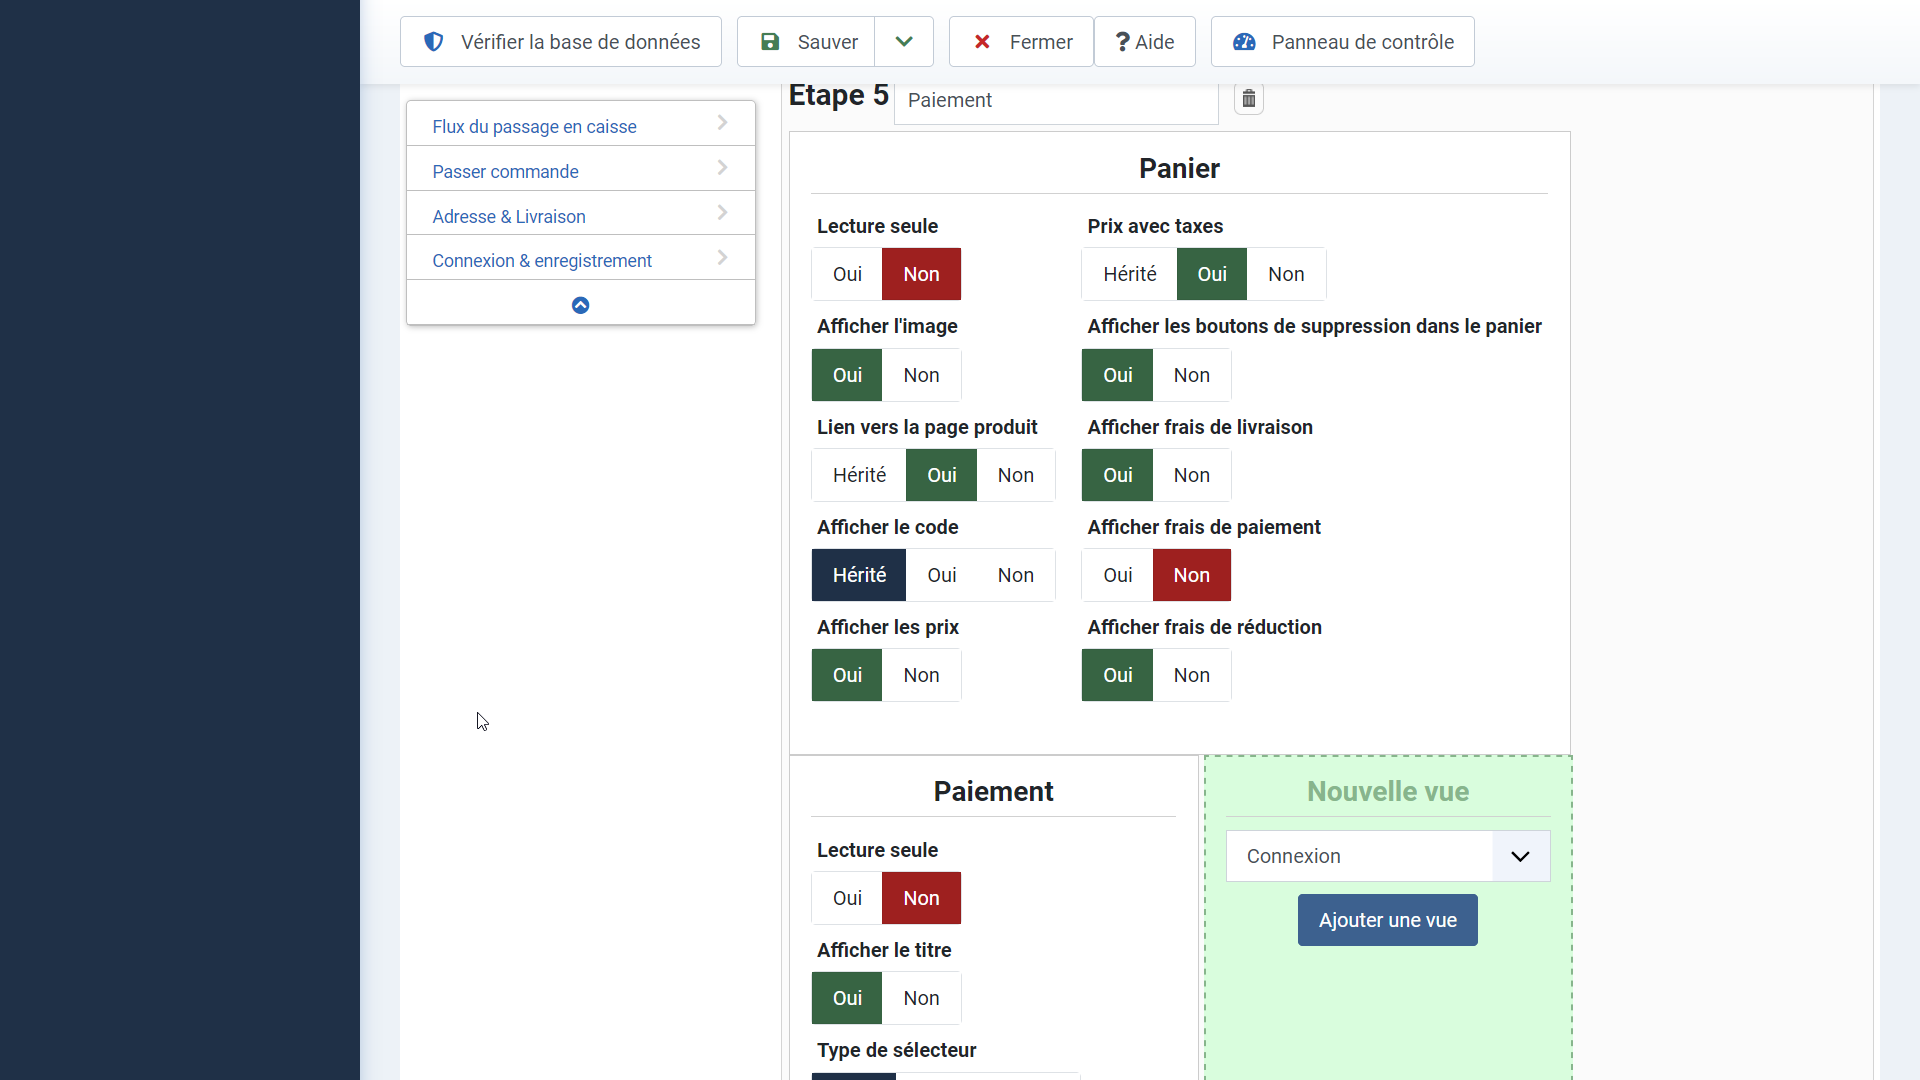Select Hérité for Prix avec taxes

click(x=1129, y=274)
